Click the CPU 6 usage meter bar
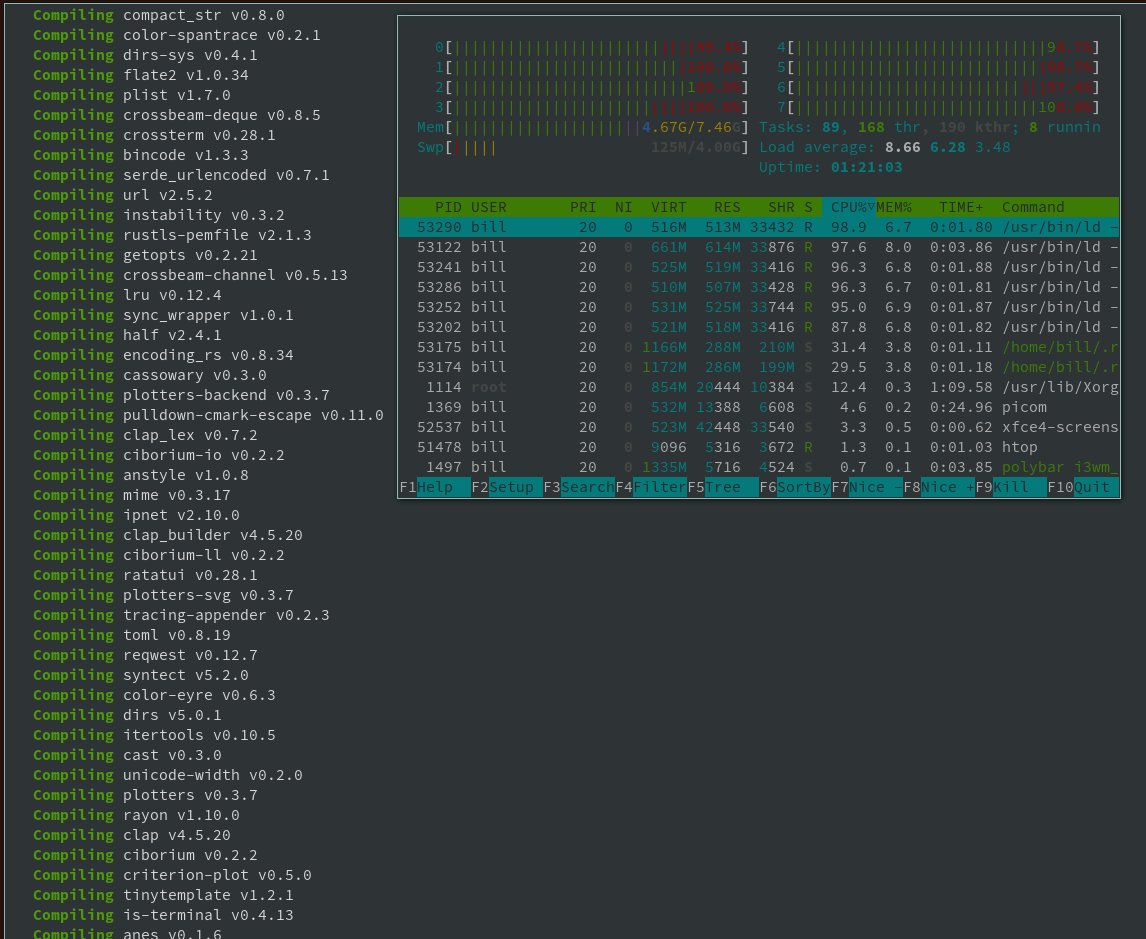 tap(938, 88)
